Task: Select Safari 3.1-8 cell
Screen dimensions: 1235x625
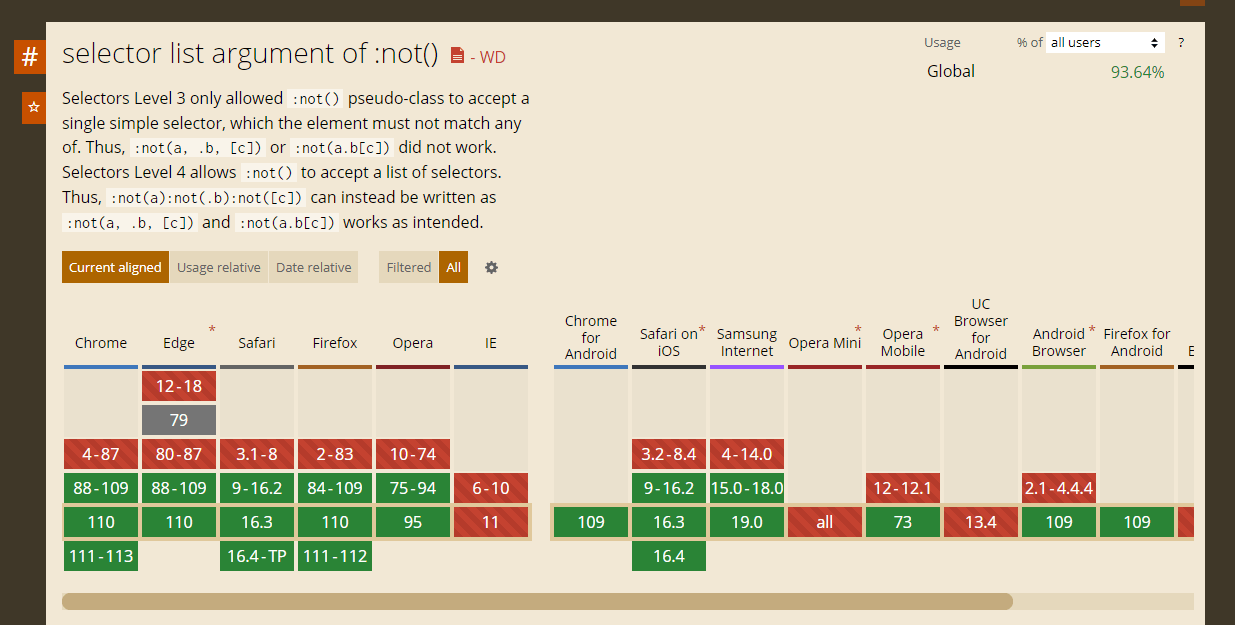Action: pos(257,454)
